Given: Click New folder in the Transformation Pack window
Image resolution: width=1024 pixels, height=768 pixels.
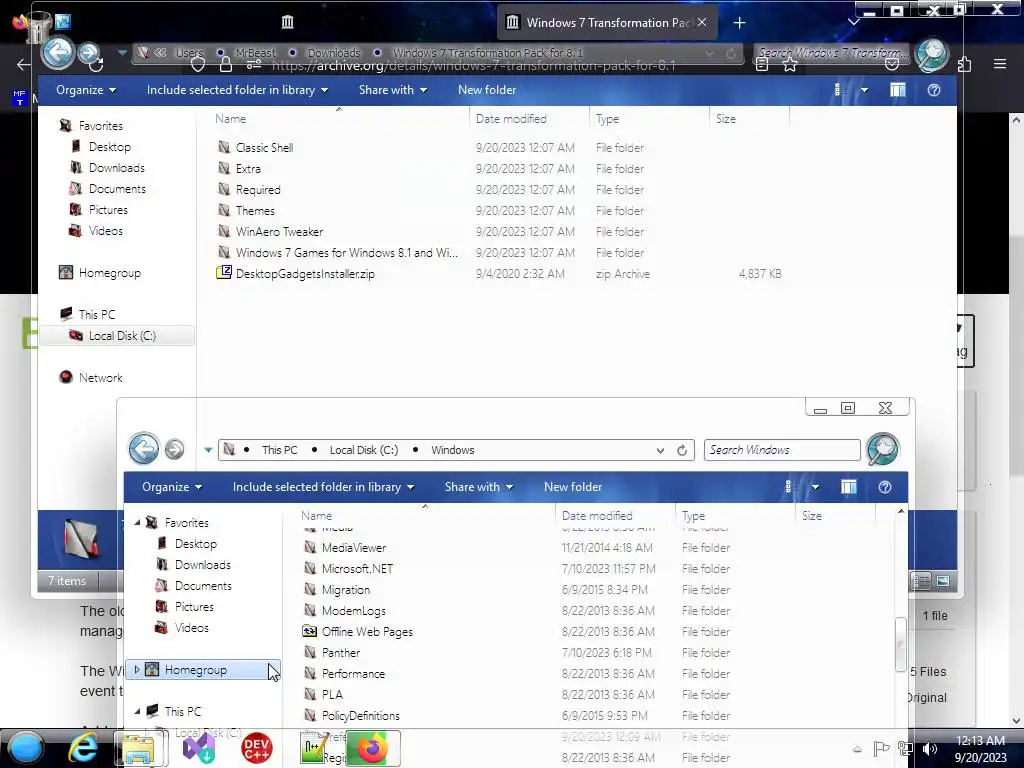Looking at the screenshot, I should coord(487,90).
